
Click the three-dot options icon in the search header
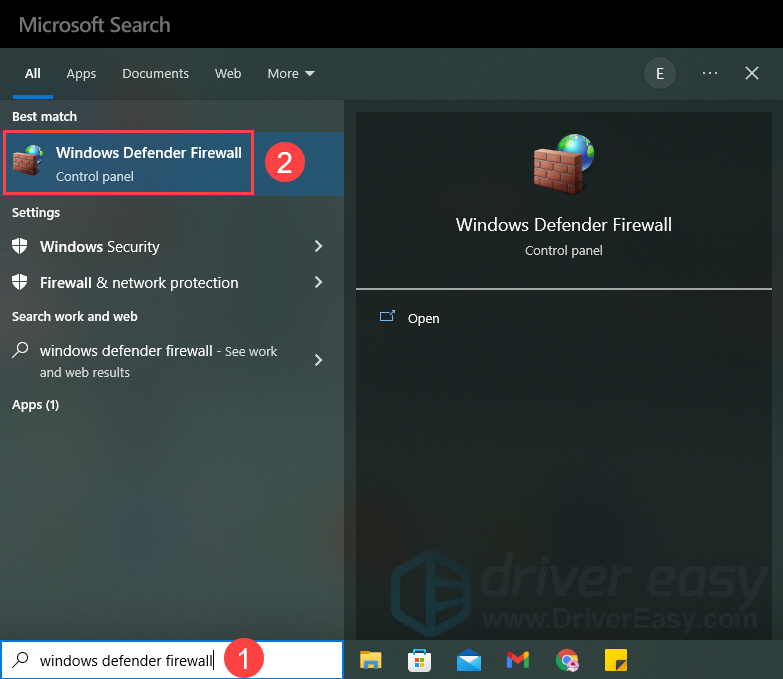(x=710, y=73)
